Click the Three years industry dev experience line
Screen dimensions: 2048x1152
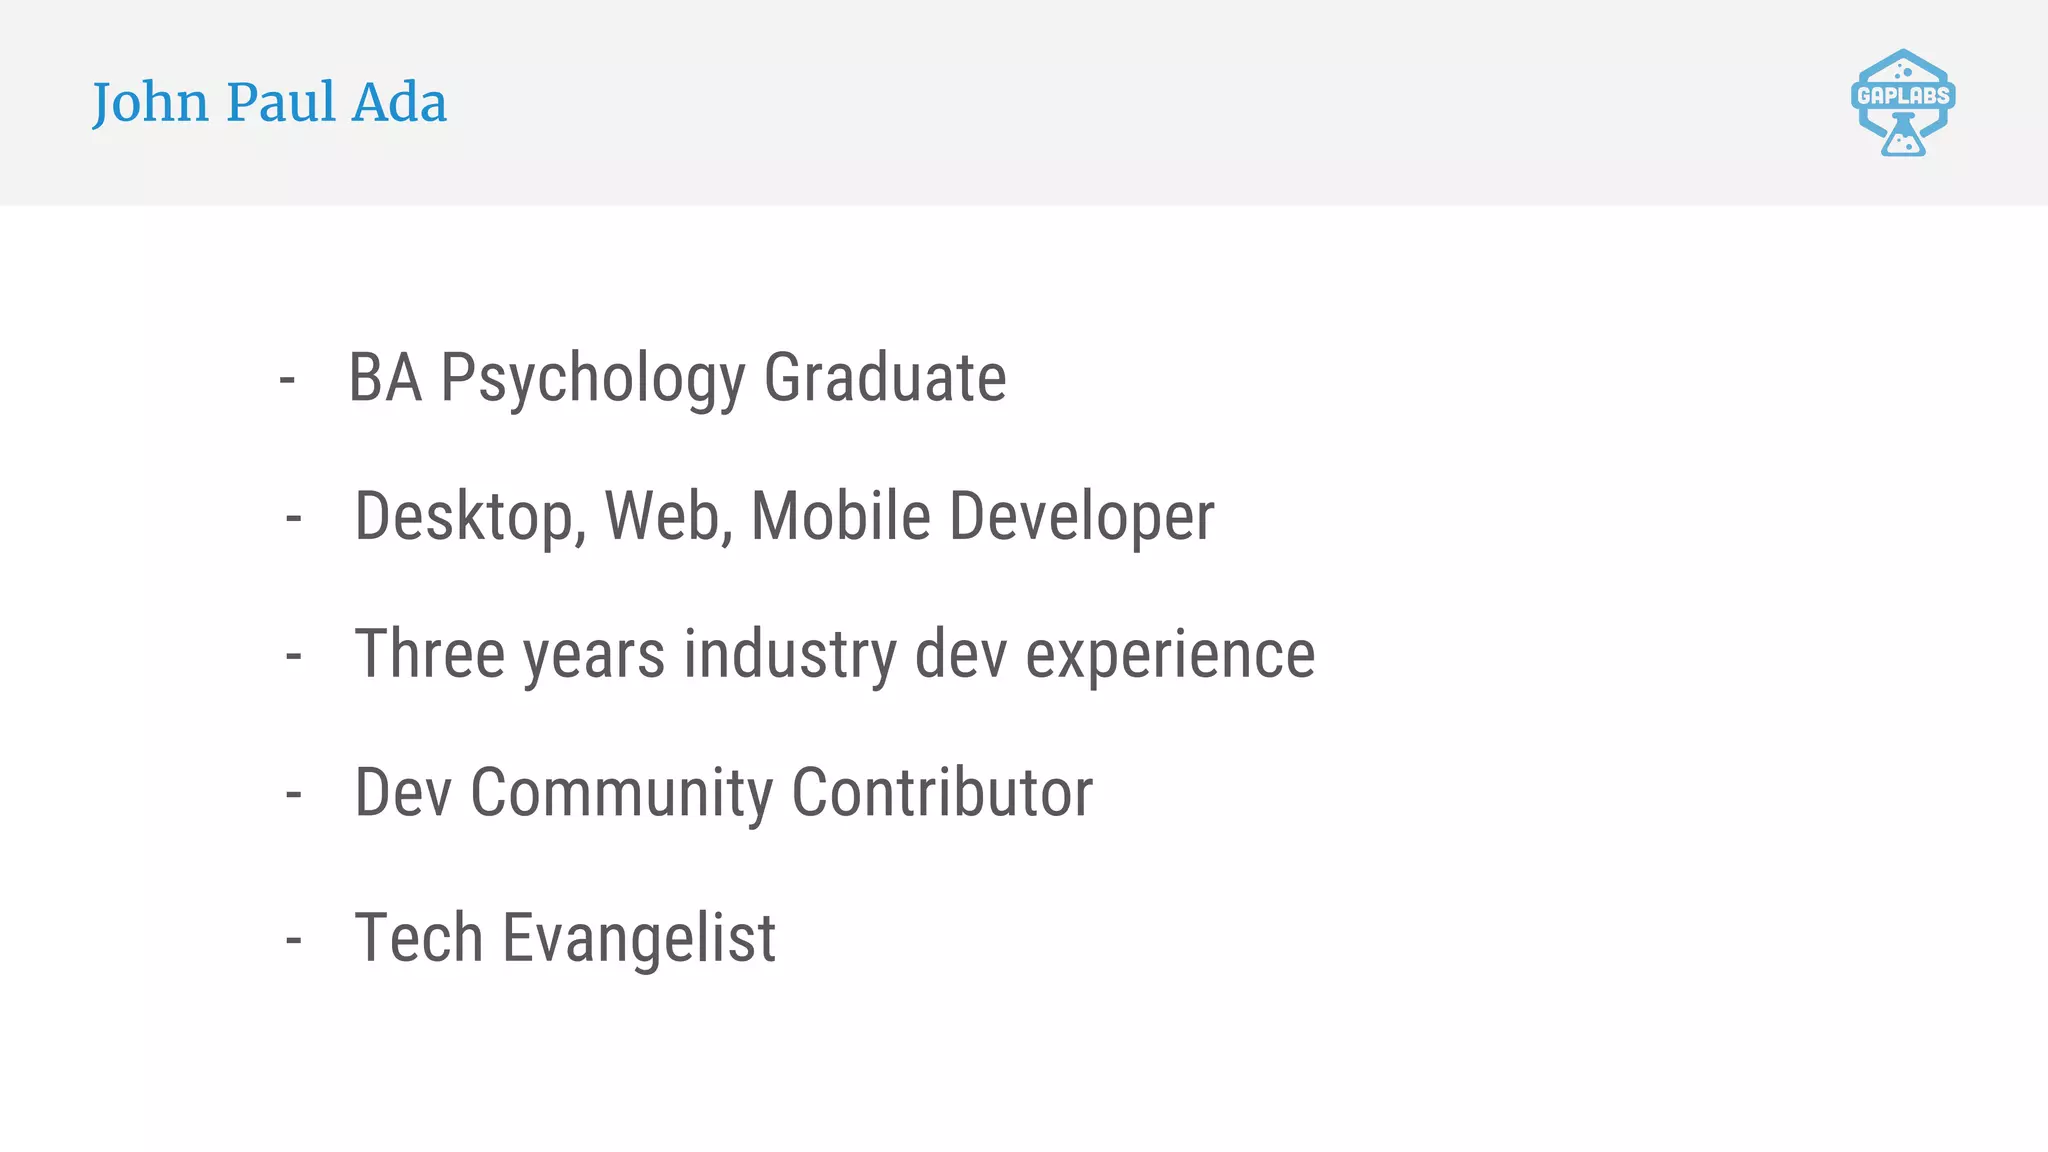coord(834,654)
